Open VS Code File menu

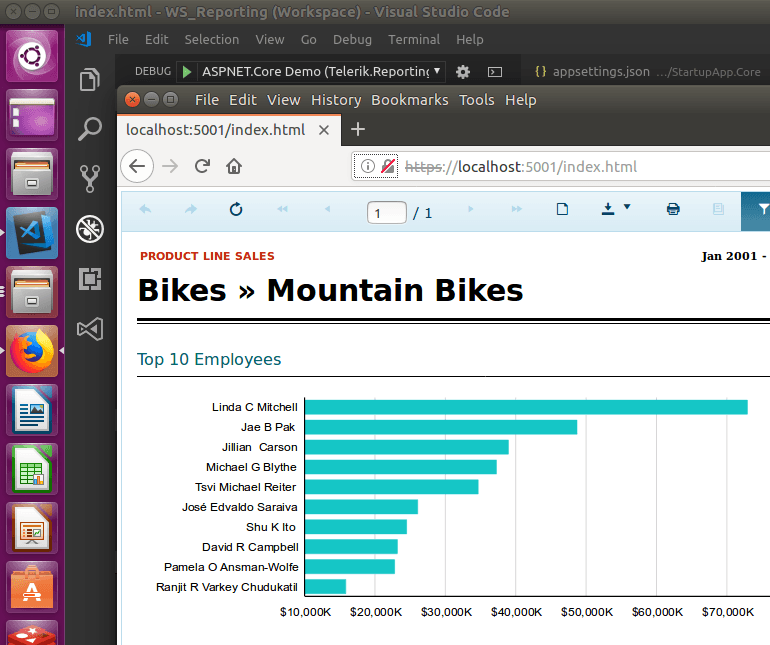(118, 40)
